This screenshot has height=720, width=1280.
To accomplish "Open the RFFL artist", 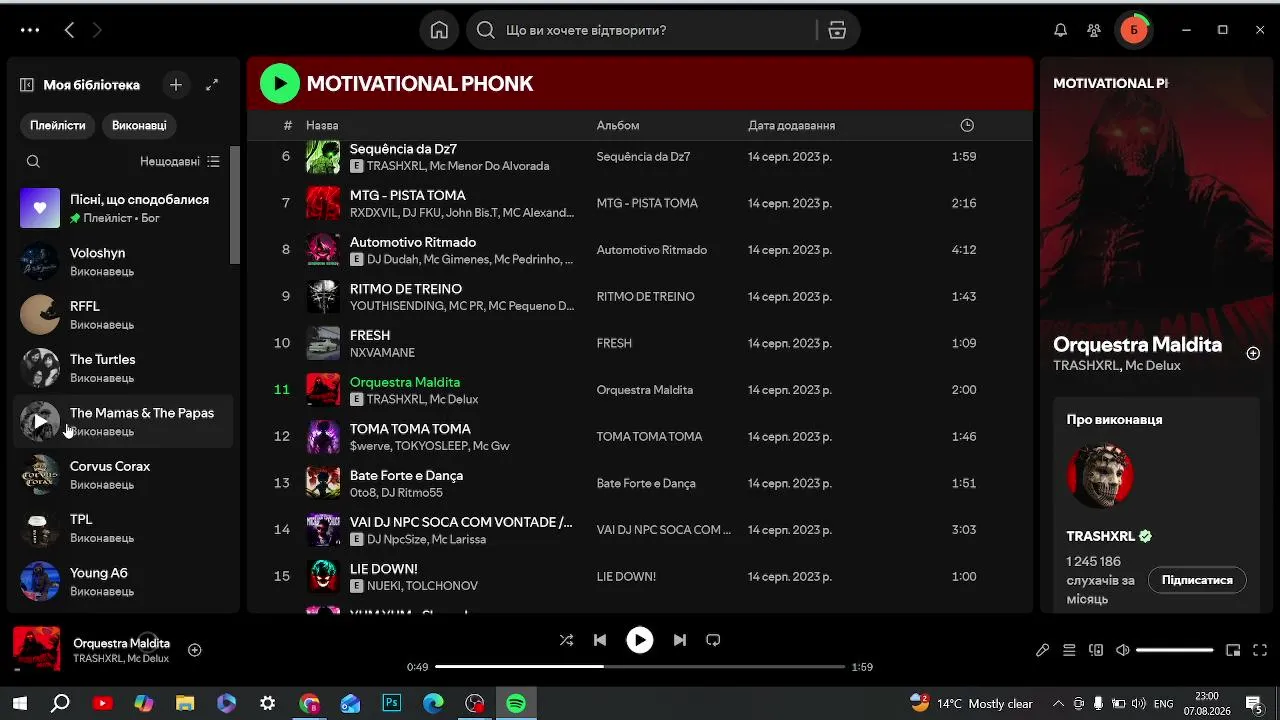I will point(122,315).
